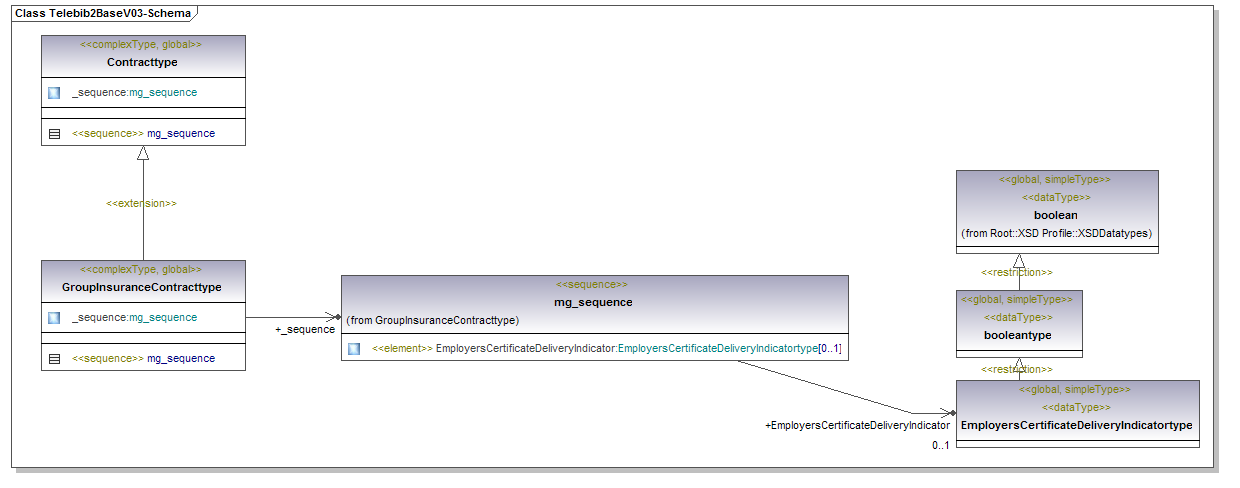The height and width of the screenshot is (488, 1240).
Task: Select the Contracttype class header
Action: coord(142,62)
